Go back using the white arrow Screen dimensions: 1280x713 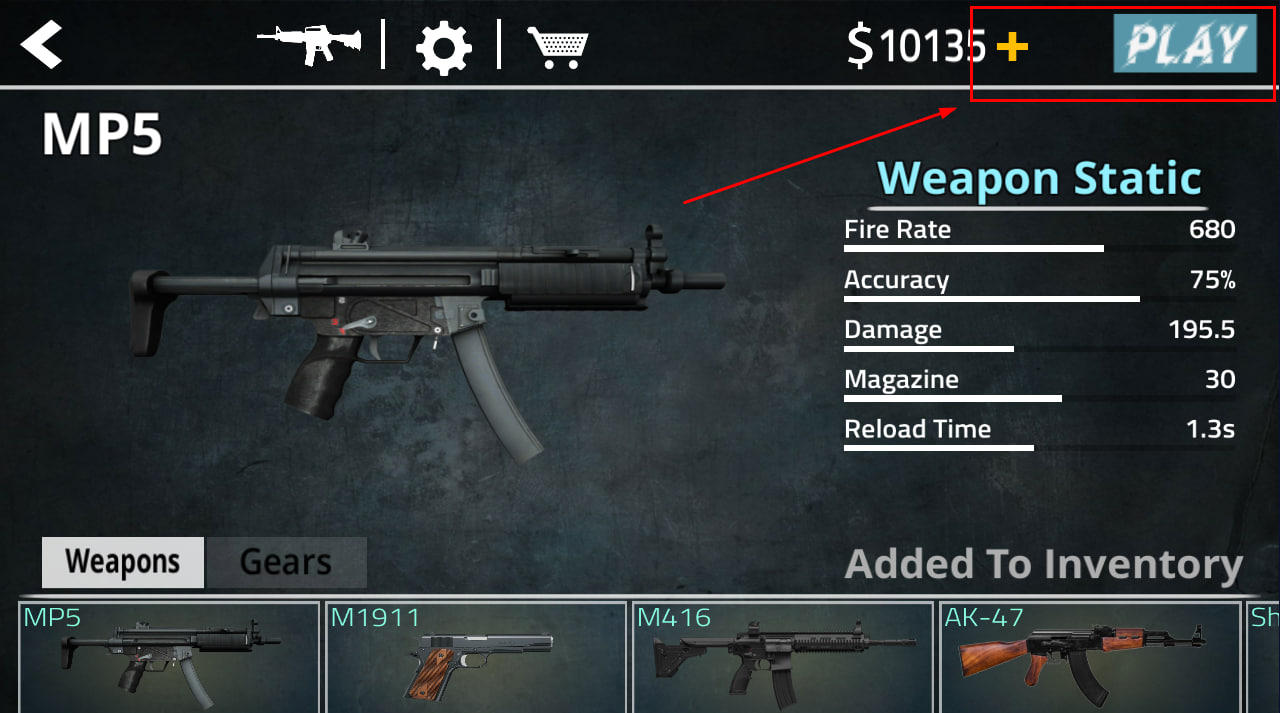point(42,45)
